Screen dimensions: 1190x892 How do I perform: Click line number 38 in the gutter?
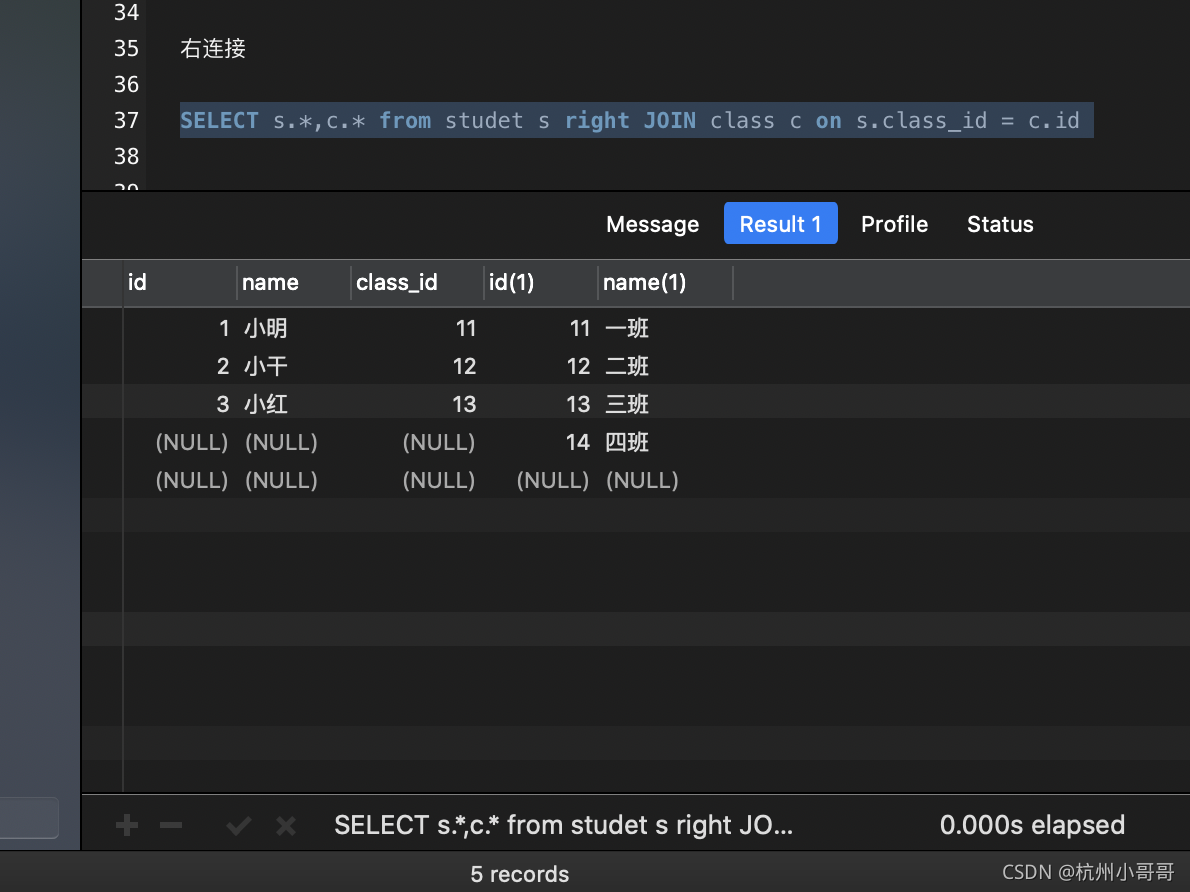point(127,156)
